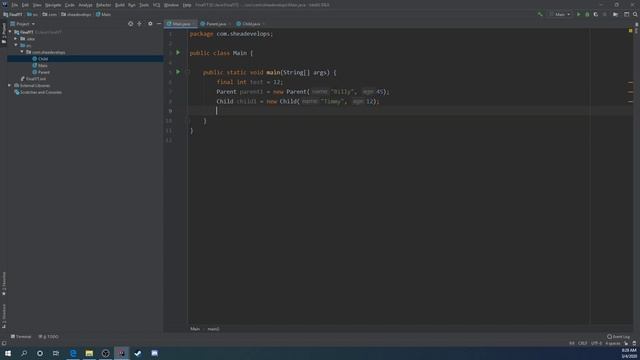Open the Navigate menu
Viewport: 640px width, 360px height.
point(53,5)
